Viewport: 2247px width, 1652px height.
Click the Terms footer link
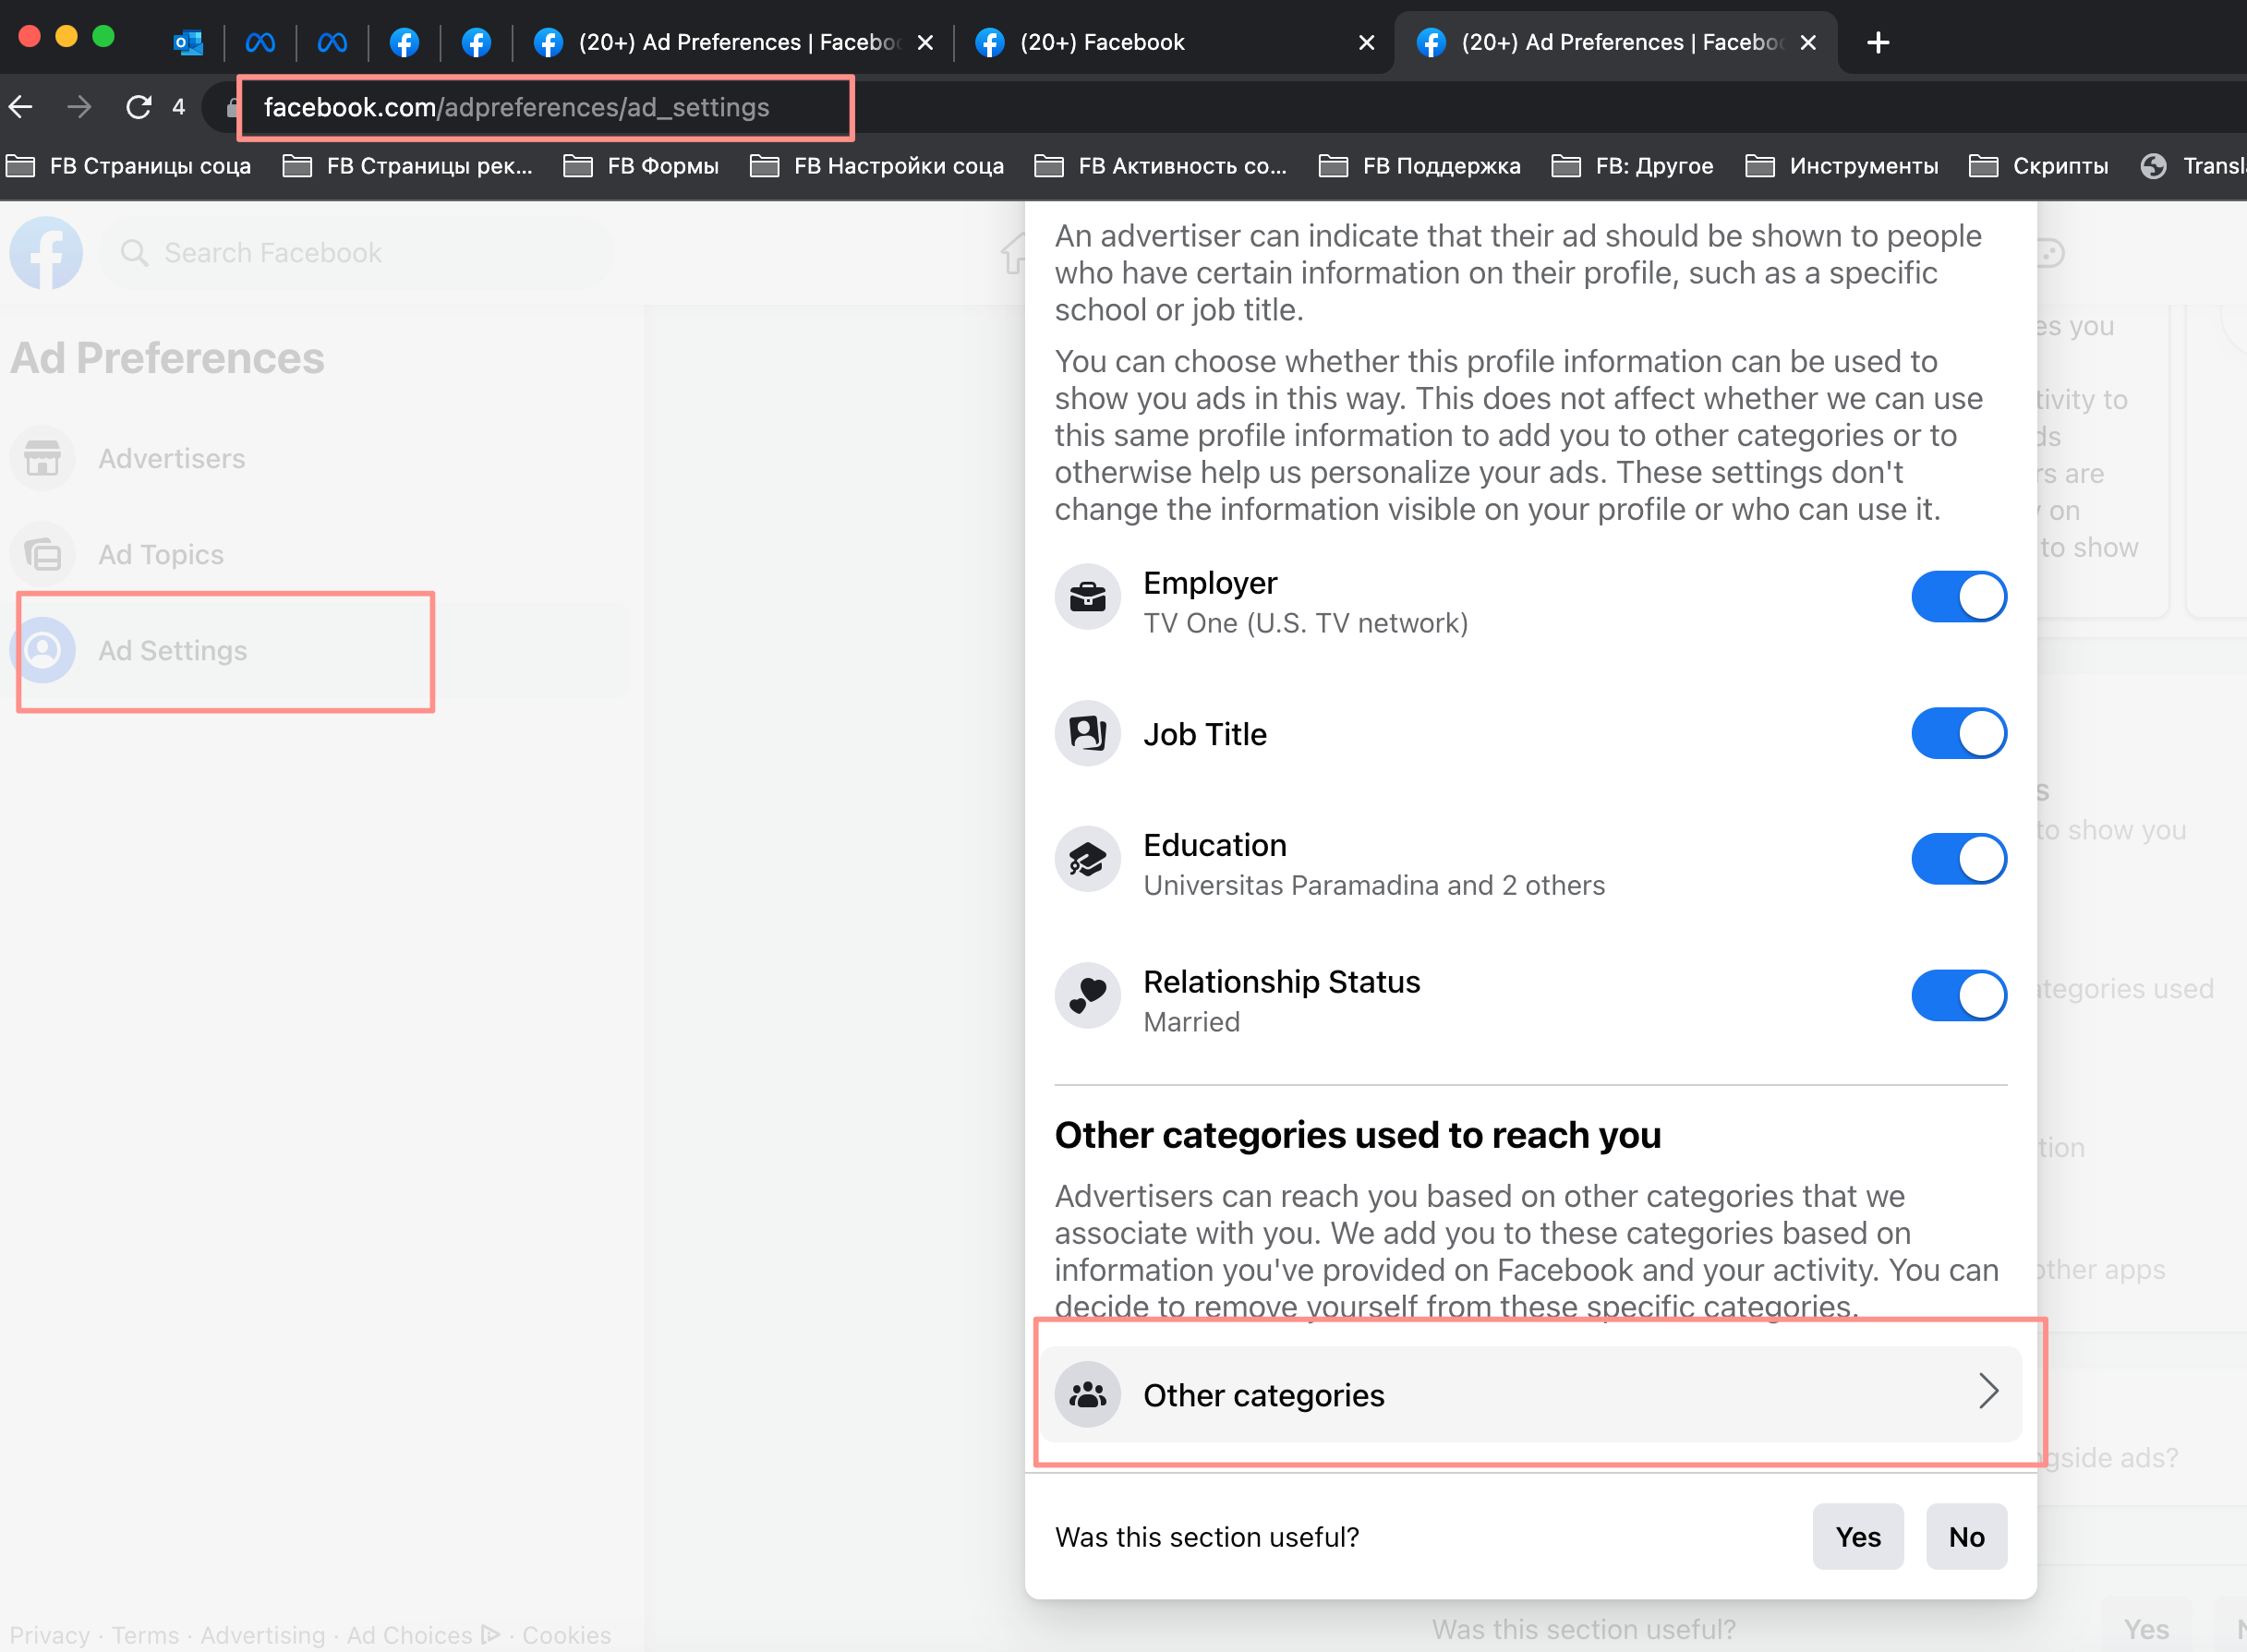[x=145, y=1634]
